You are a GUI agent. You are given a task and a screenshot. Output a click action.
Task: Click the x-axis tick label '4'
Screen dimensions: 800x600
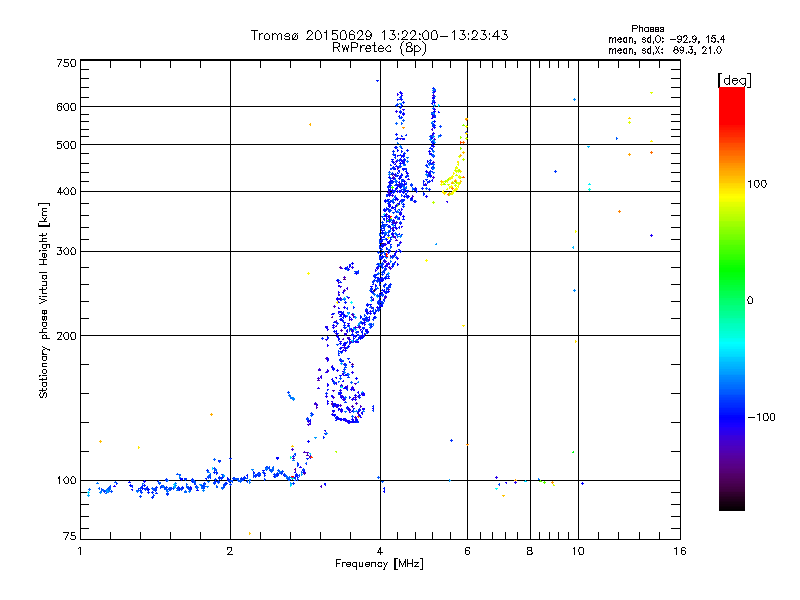click(380, 551)
